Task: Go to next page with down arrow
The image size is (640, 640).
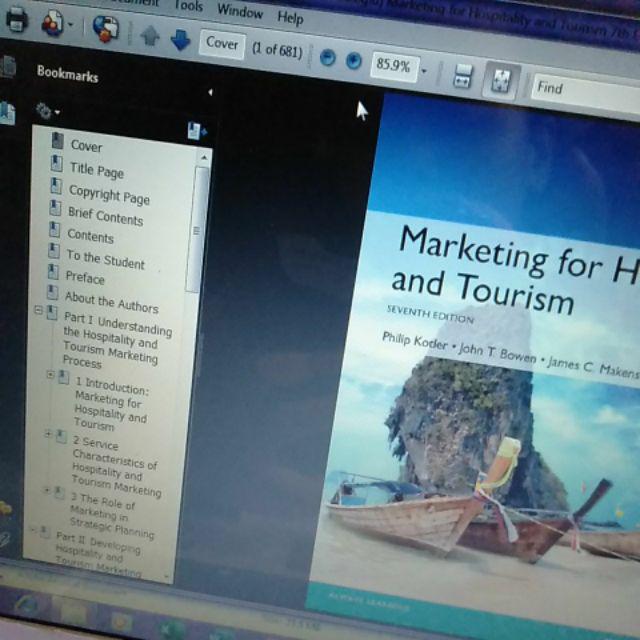Action: point(180,39)
